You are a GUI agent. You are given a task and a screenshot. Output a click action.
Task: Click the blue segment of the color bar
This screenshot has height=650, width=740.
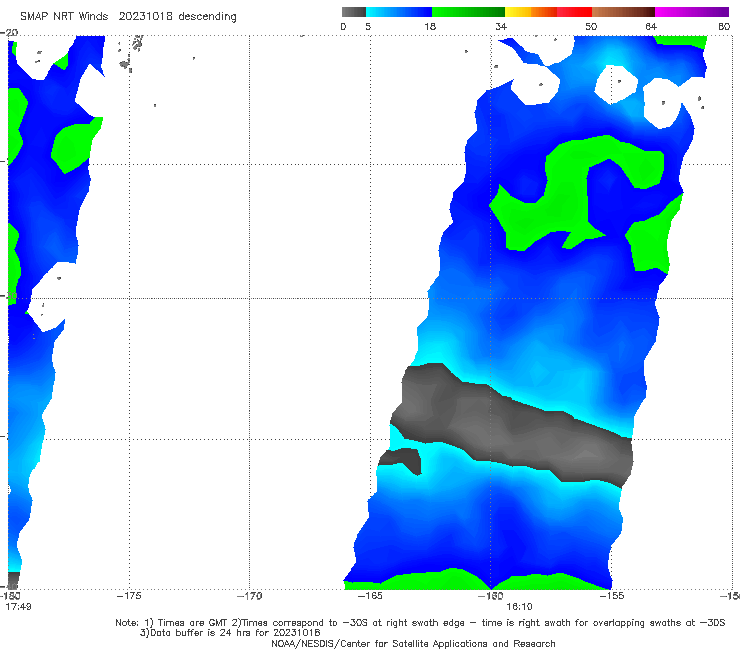tap(399, 12)
